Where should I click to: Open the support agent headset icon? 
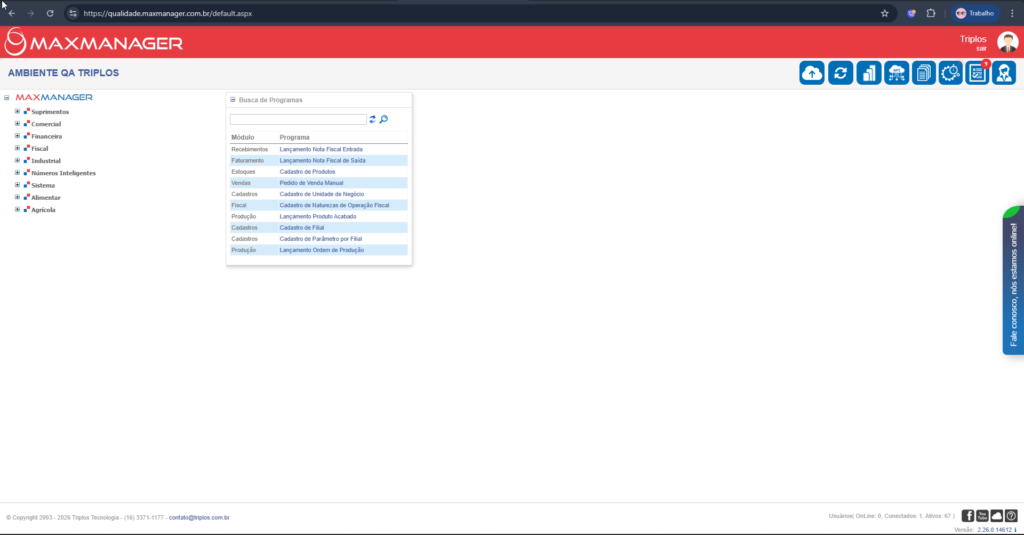(x=1004, y=73)
